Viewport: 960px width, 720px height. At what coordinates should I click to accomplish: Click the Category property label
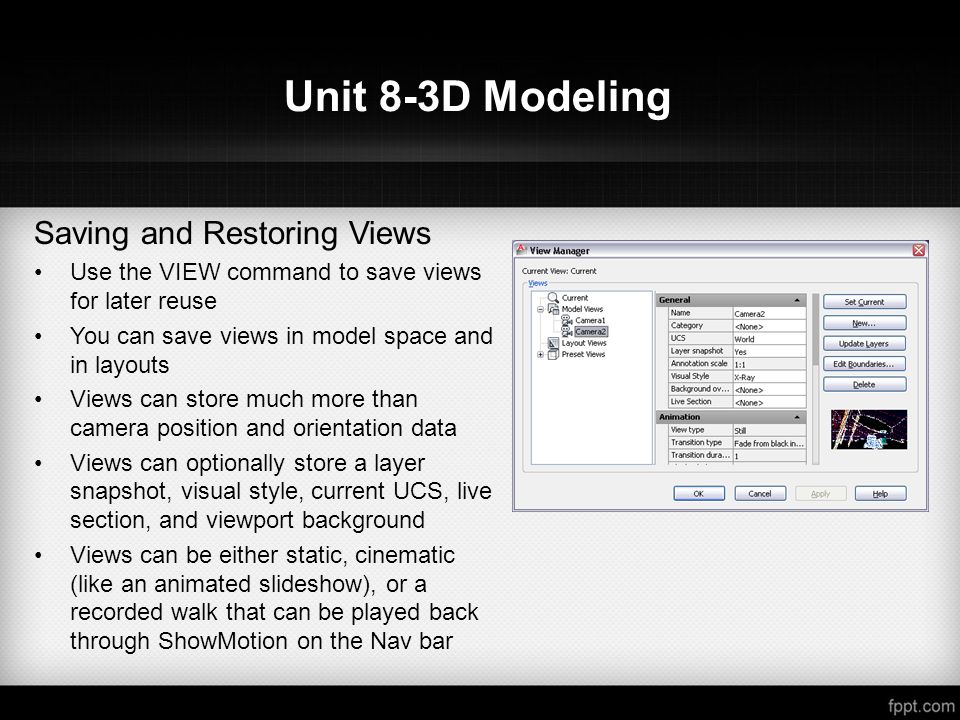[687, 326]
